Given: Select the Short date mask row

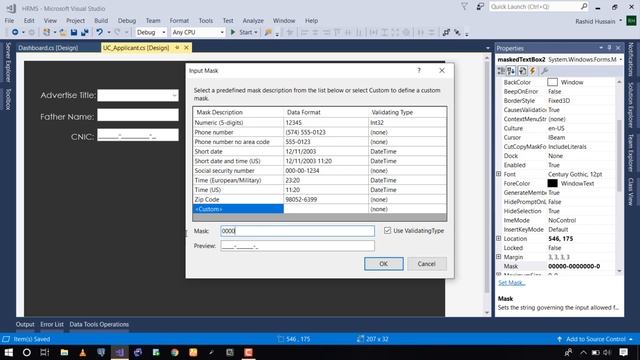Looking at the screenshot, I should (x=320, y=151).
